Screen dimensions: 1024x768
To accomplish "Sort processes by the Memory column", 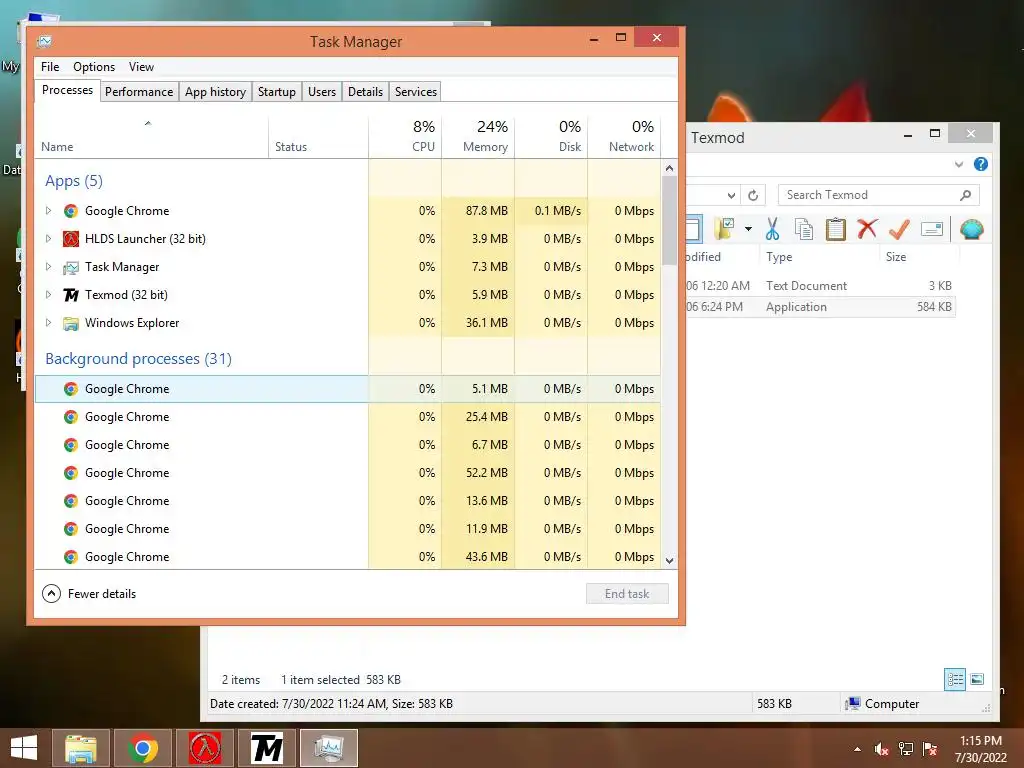I will point(478,136).
